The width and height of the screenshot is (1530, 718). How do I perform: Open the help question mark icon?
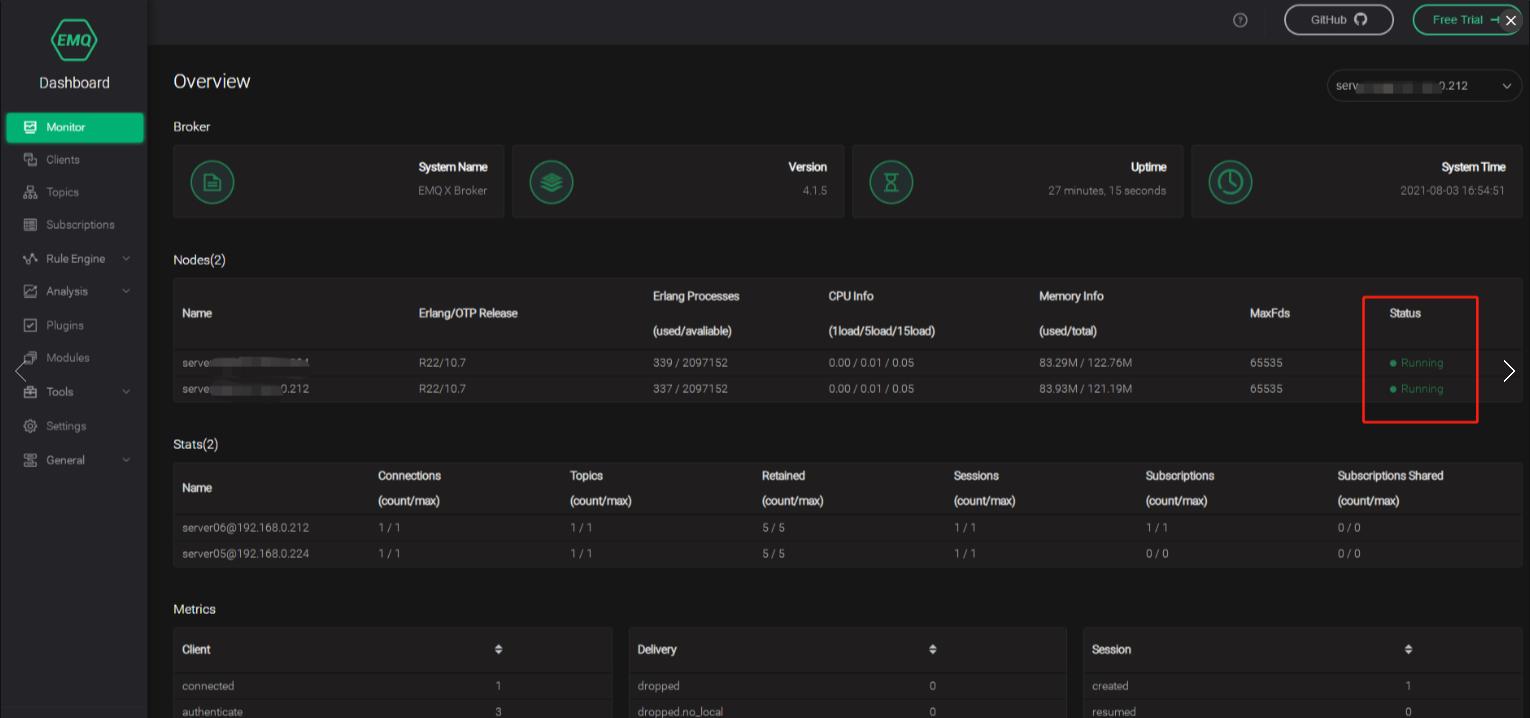(x=1240, y=20)
